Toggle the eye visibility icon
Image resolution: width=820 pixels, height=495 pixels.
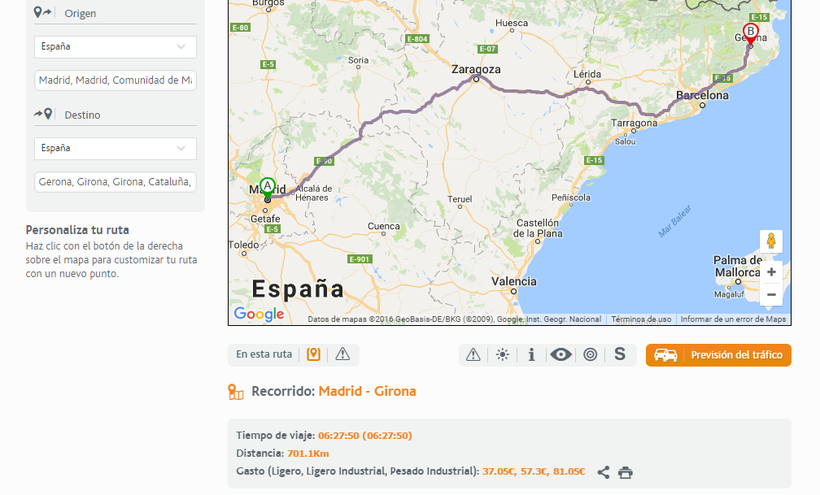[561, 355]
